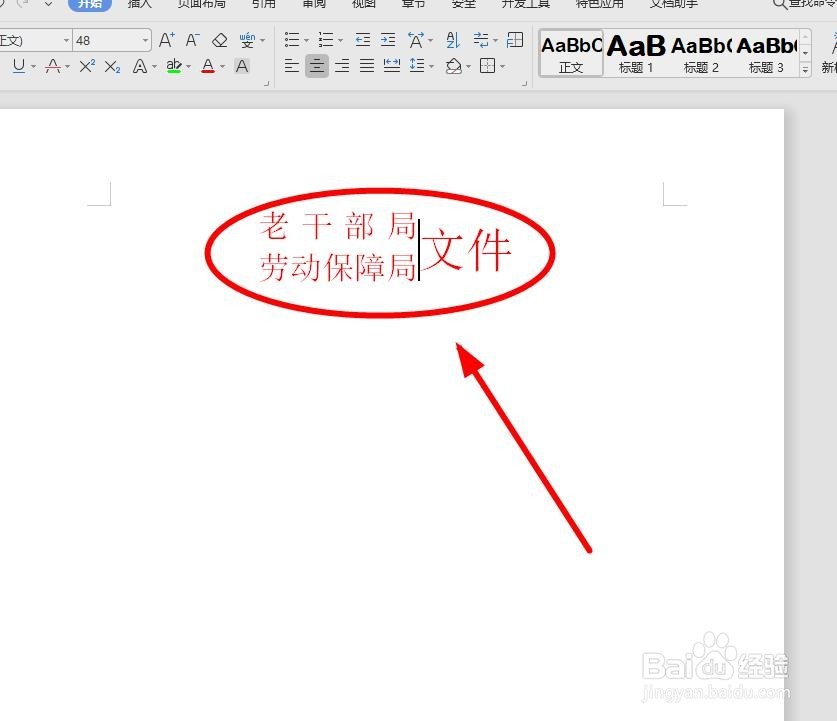Screen dimensions: 837x721
Task: Expand the font color dropdown arrow
Action: 222,66
